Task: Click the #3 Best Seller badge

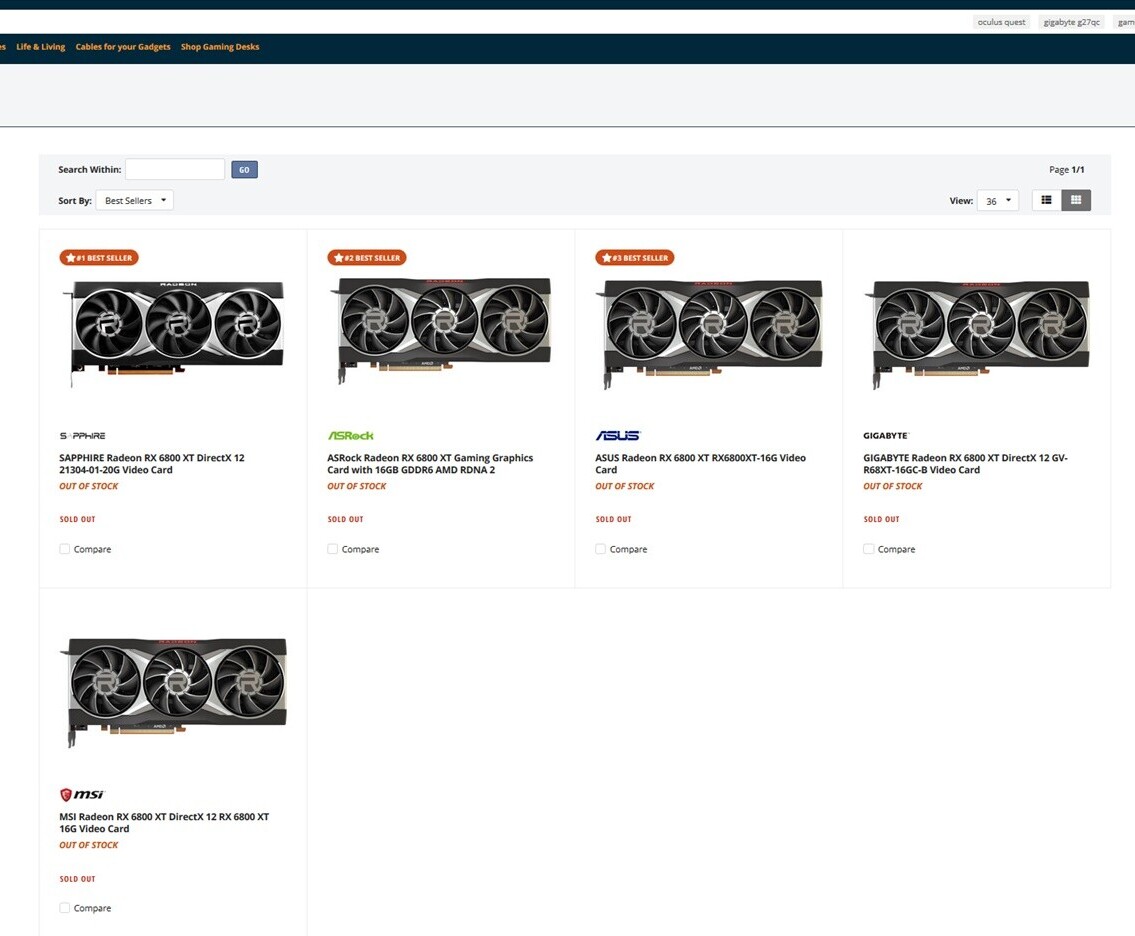Action: tap(635, 258)
